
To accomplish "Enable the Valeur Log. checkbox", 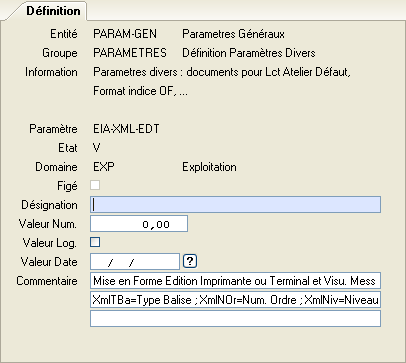I will tap(95, 242).
